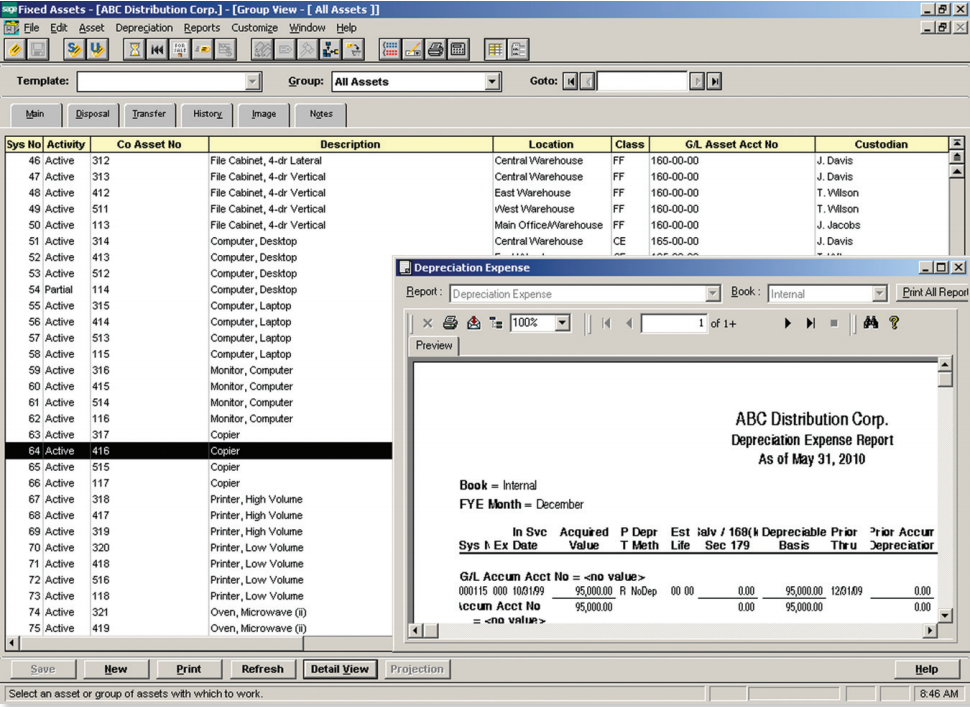Go to next report page arrow
The height and width of the screenshot is (707, 970).
point(788,323)
